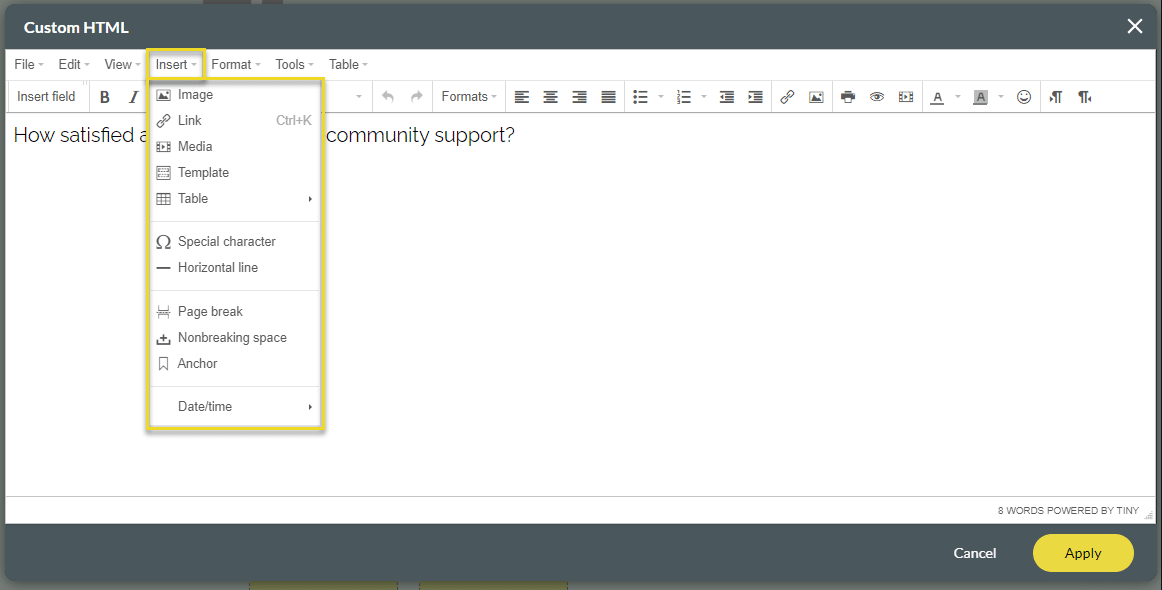The height and width of the screenshot is (590, 1162).
Task: Open the Tools menu
Action: (290, 64)
